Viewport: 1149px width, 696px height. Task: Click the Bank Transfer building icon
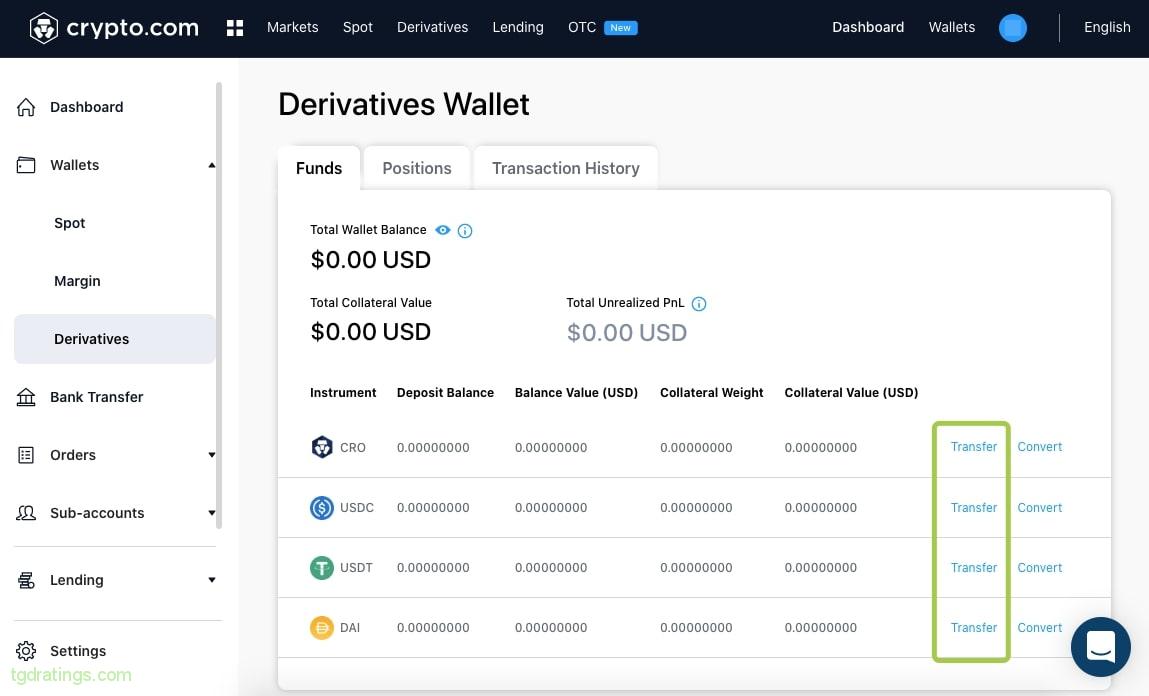coord(26,397)
